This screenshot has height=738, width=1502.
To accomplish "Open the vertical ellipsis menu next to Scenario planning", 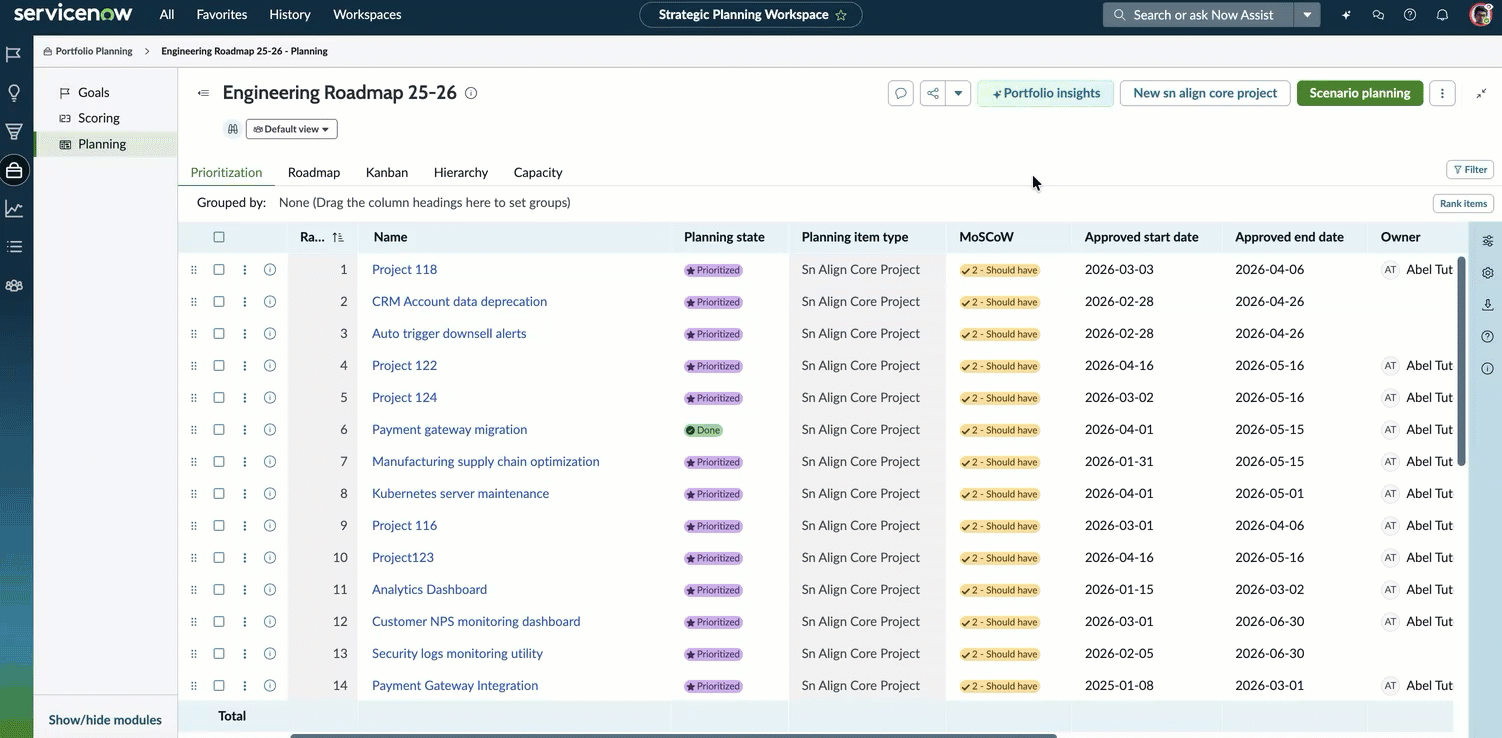I will pos(1442,93).
